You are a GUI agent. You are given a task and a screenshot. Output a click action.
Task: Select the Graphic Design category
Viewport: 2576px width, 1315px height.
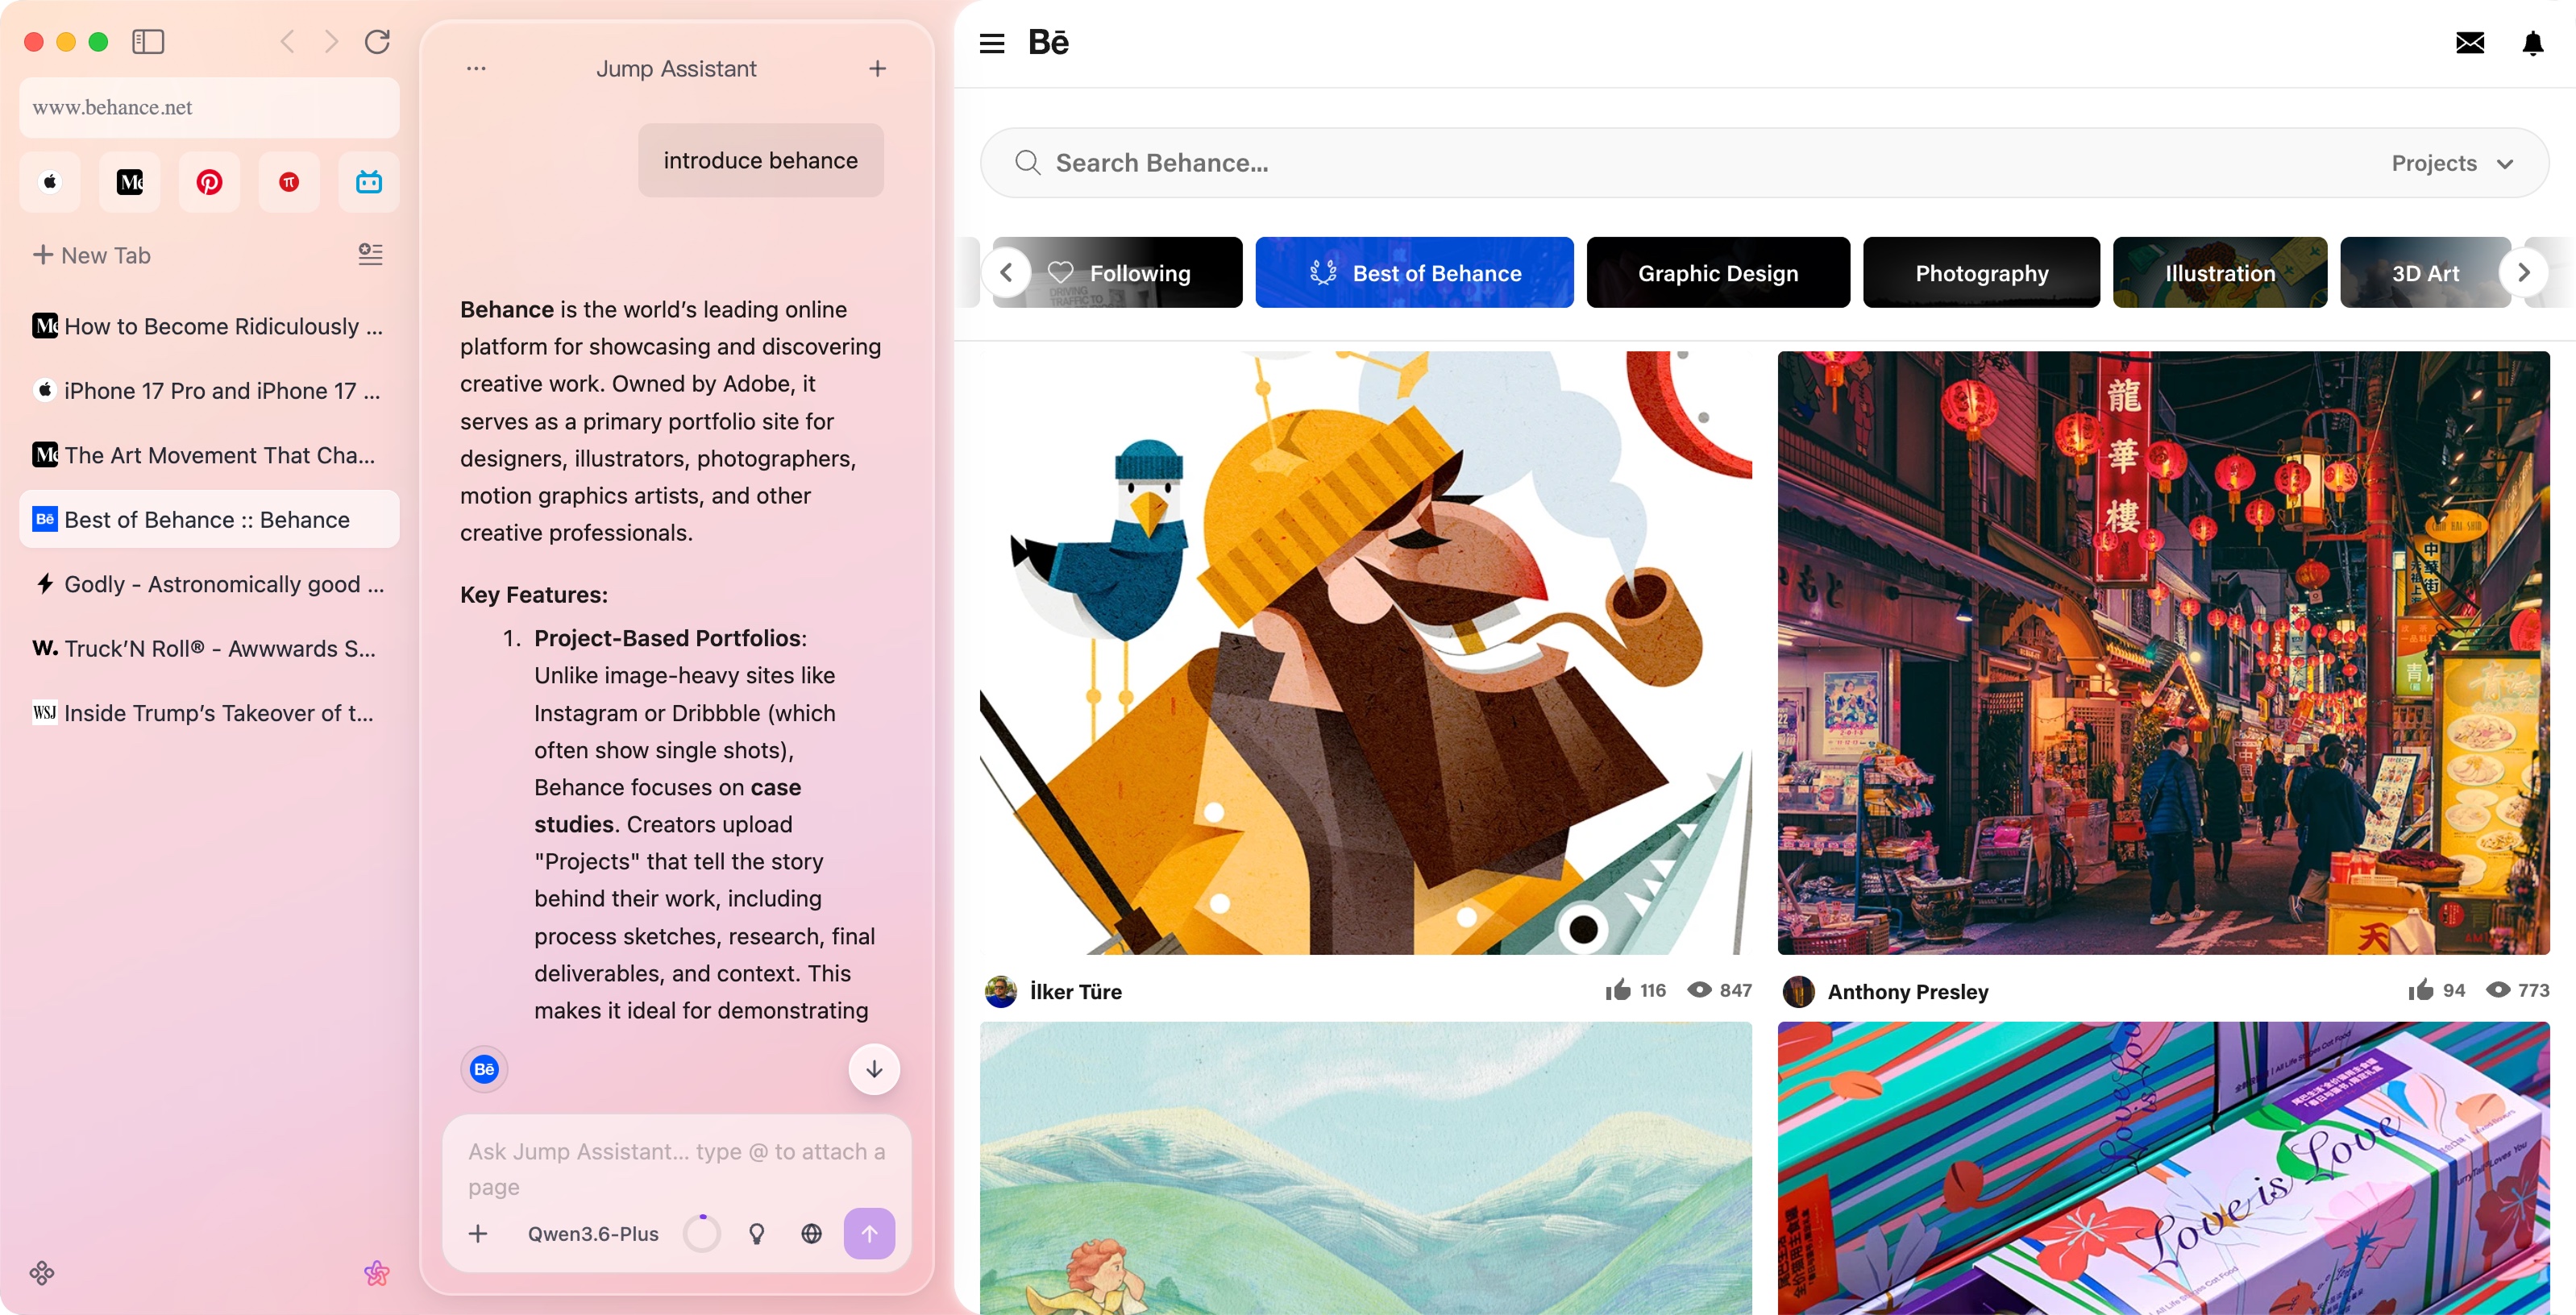tap(1718, 272)
